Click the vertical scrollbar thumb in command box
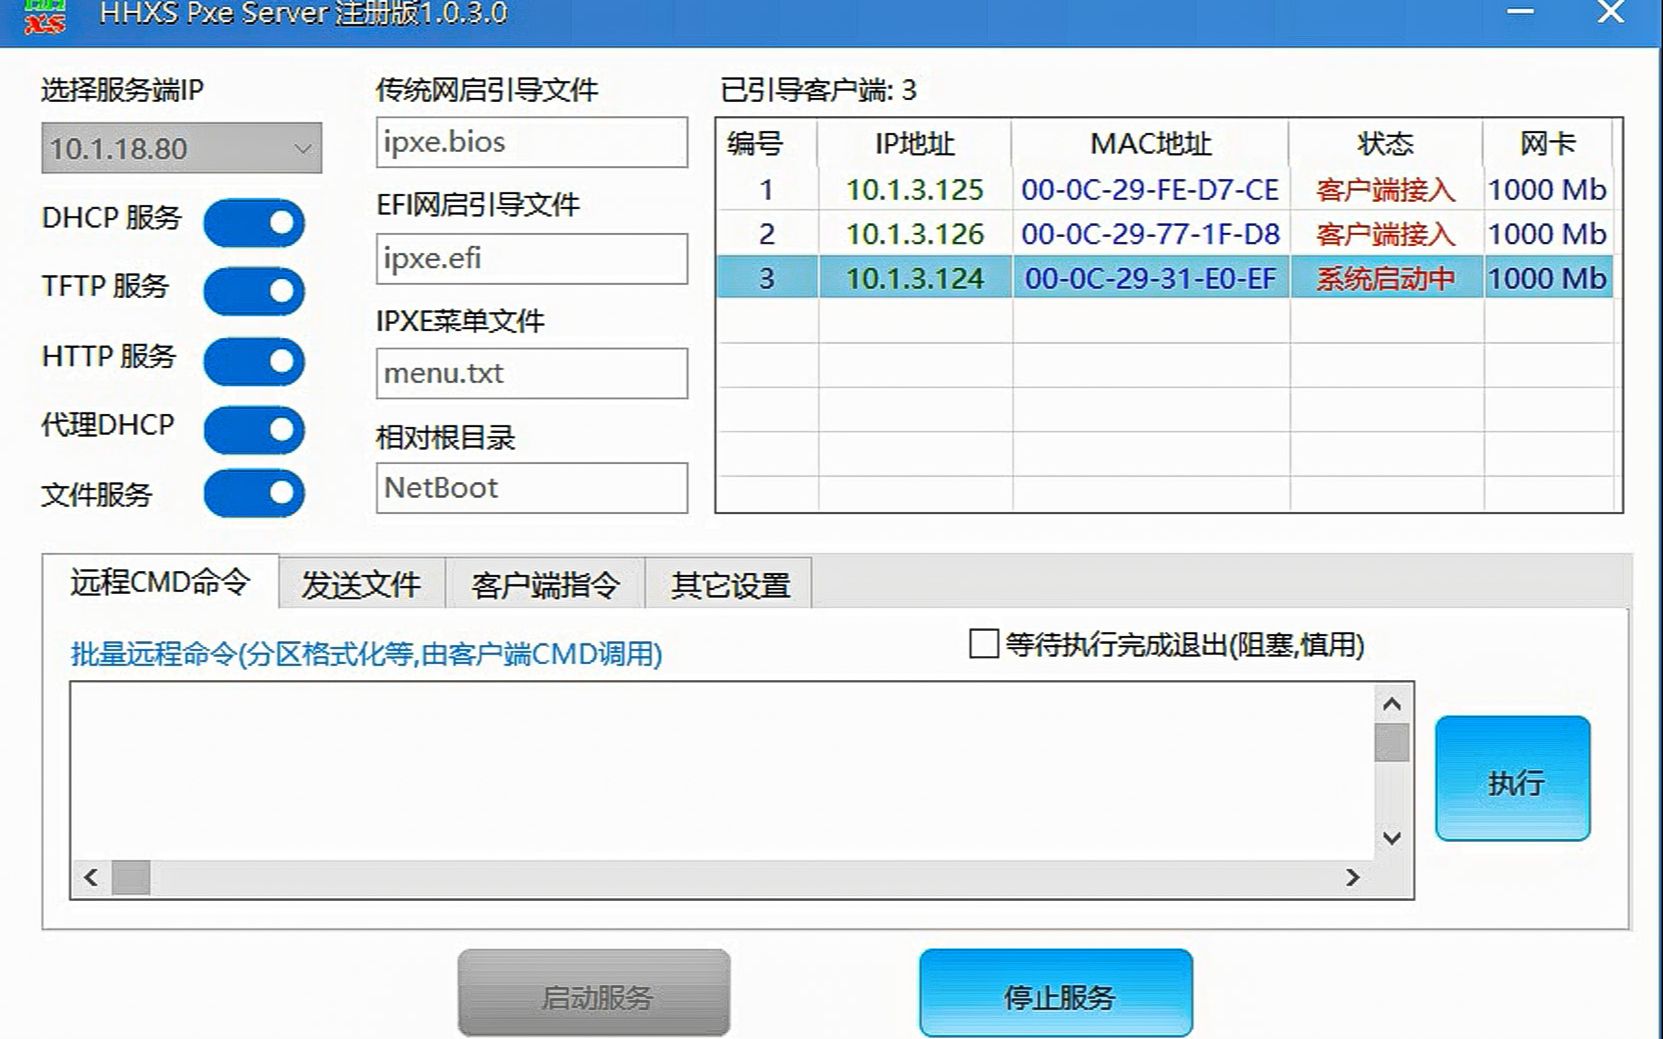1663x1039 pixels. [x=1392, y=743]
